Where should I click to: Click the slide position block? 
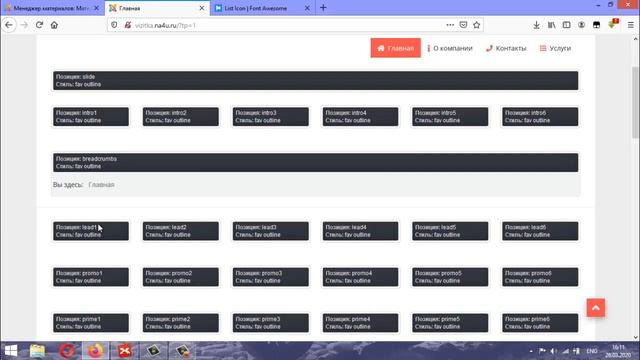click(315, 80)
